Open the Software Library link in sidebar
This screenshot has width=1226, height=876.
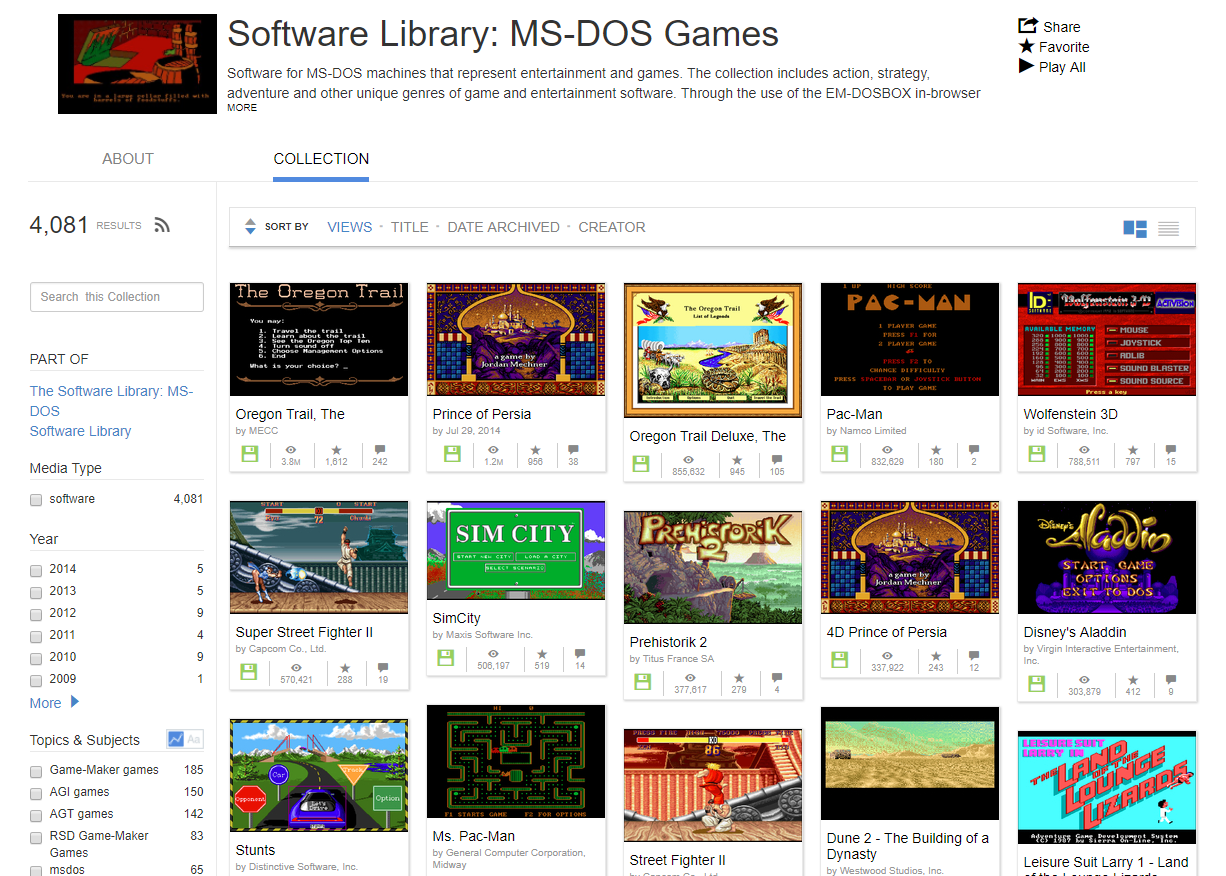tap(80, 430)
